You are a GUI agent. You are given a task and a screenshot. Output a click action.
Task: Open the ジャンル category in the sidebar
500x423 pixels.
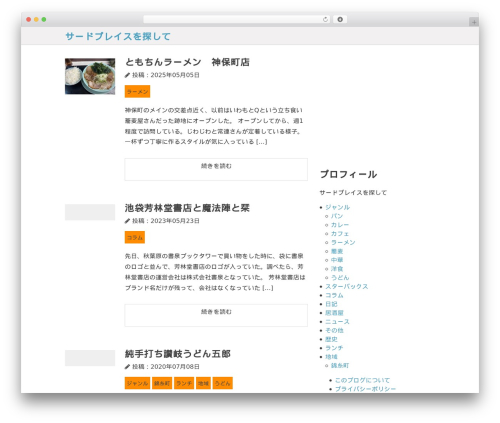[x=337, y=207]
